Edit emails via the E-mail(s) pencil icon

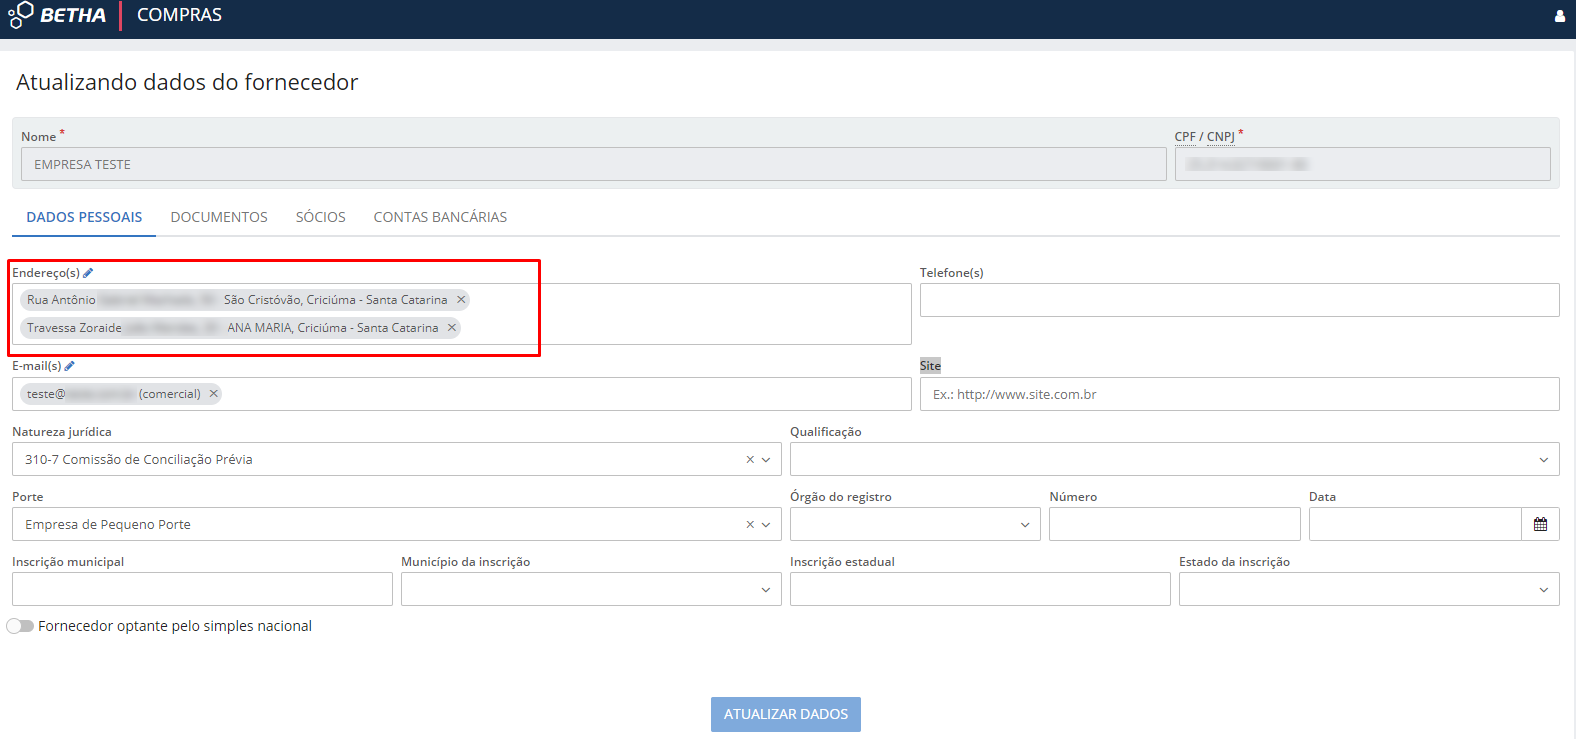pyautogui.click(x=69, y=366)
